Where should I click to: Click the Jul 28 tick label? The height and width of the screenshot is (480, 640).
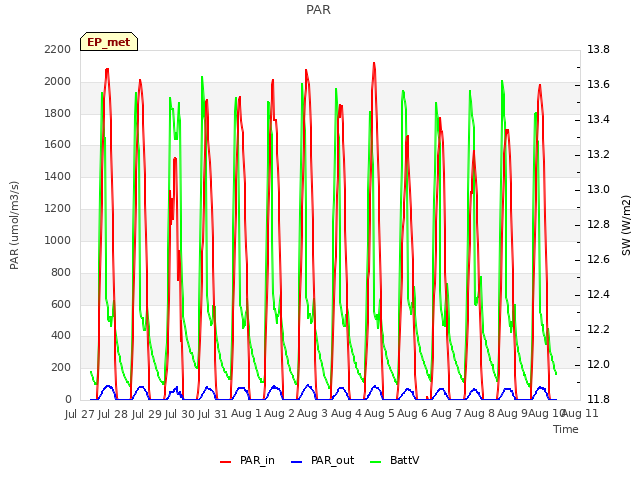coord(113,414)
